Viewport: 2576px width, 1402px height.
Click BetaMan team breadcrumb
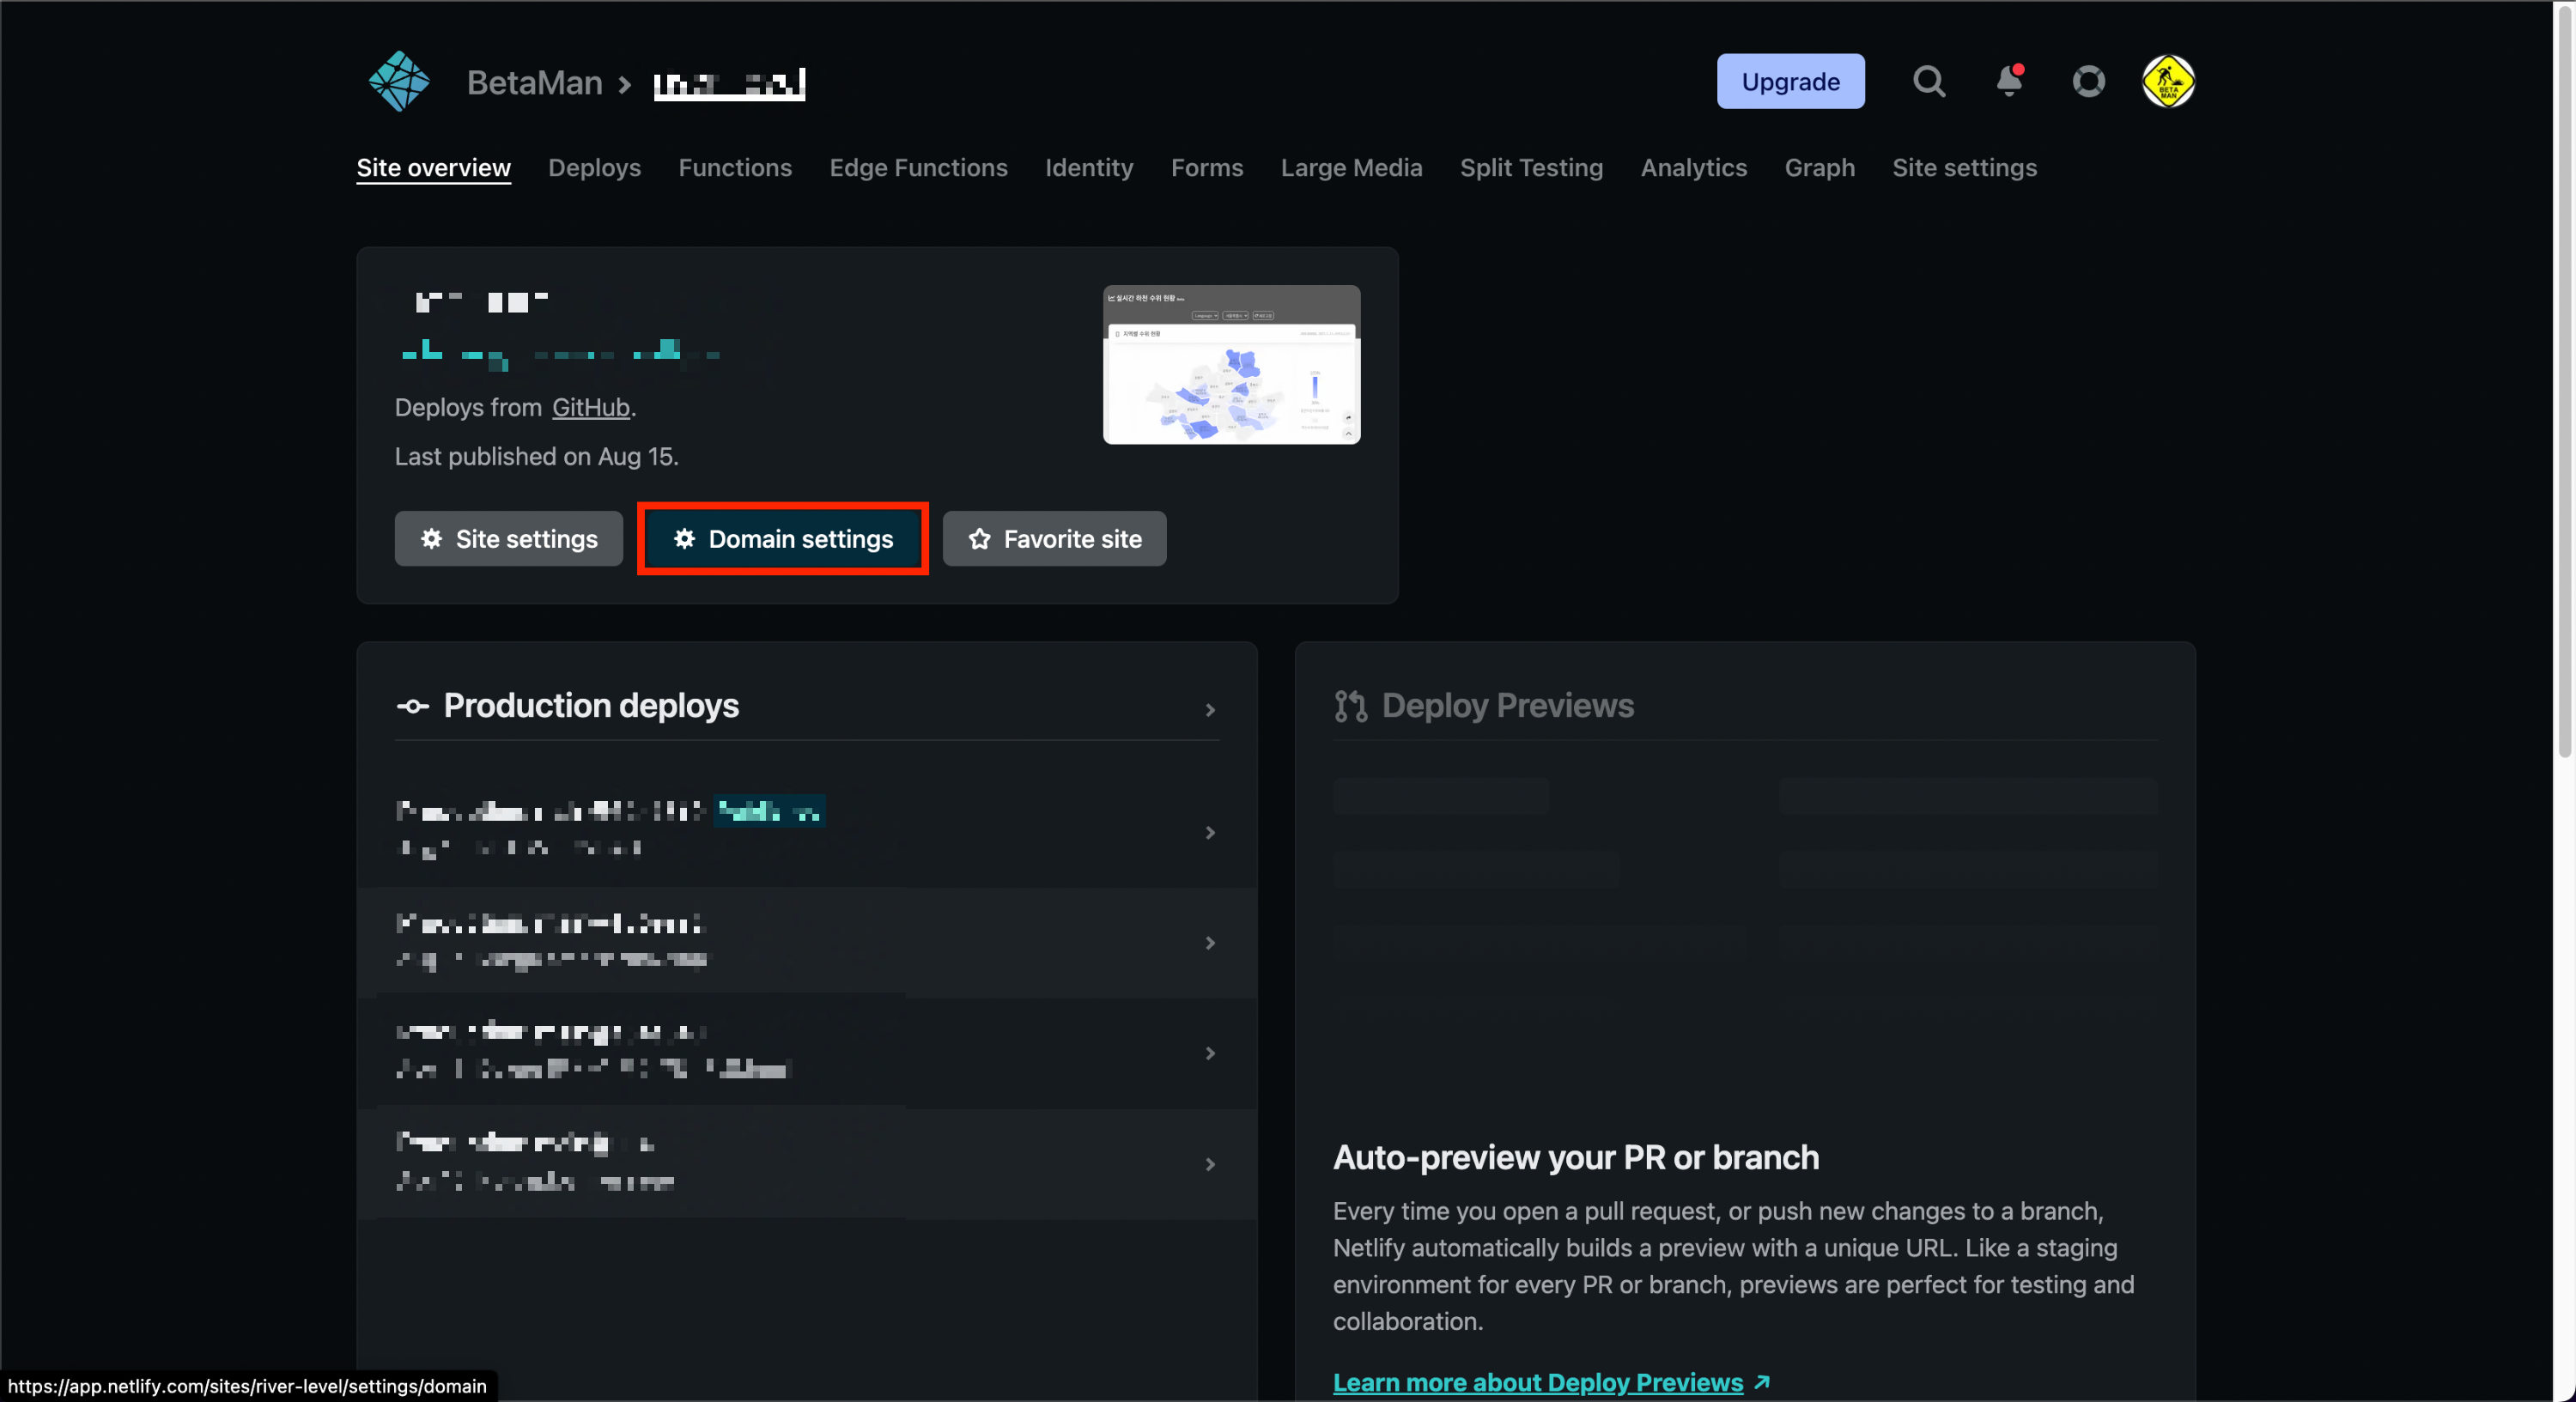(534, 83)
